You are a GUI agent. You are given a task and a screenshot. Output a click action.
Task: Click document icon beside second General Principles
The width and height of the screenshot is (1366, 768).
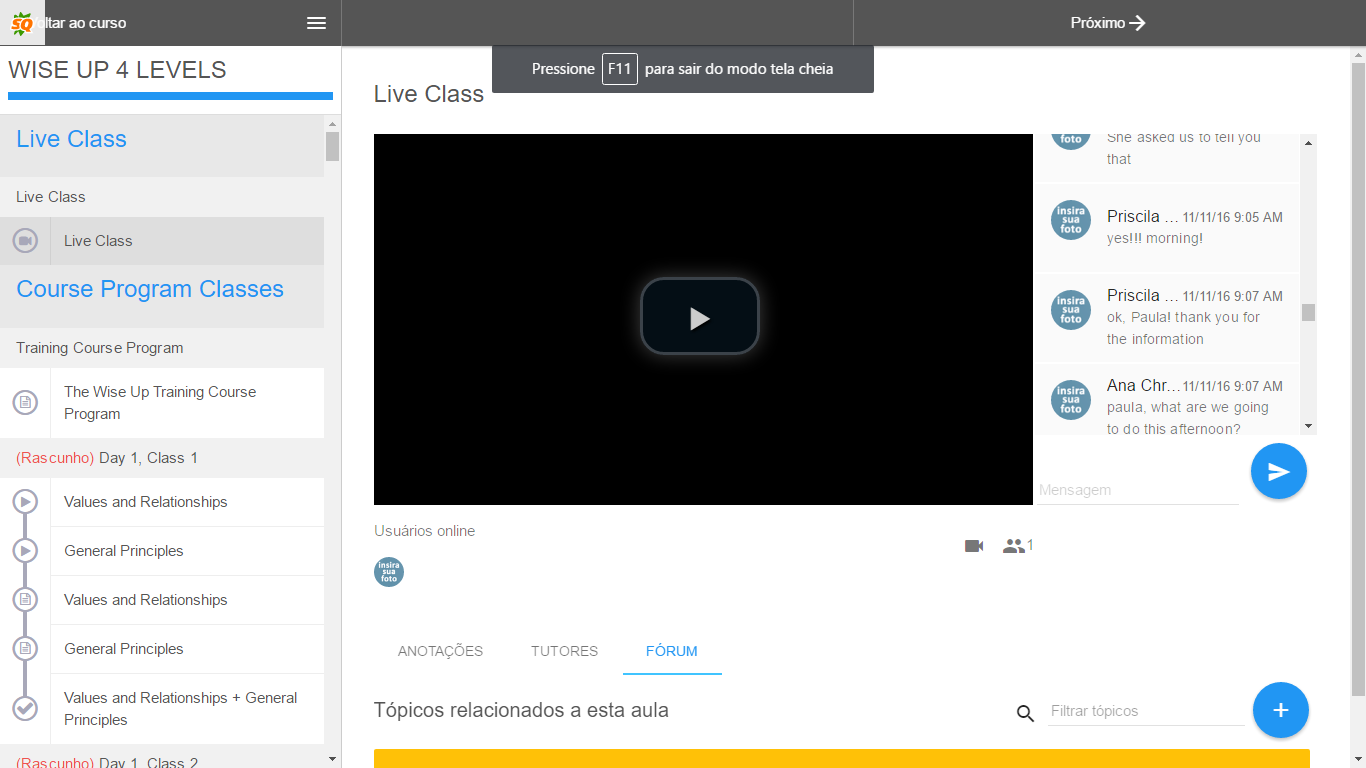click(25, 649)
